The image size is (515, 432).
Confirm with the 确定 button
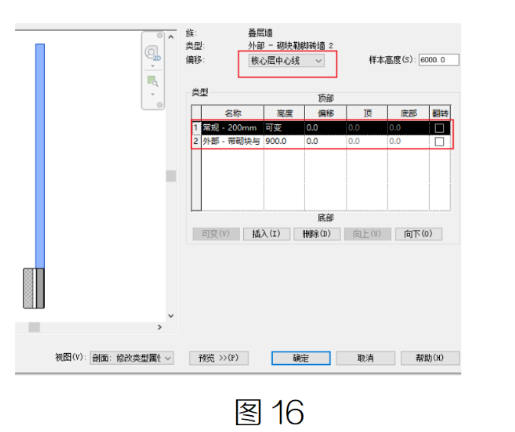pyautogui.click(x=301, y=358)
